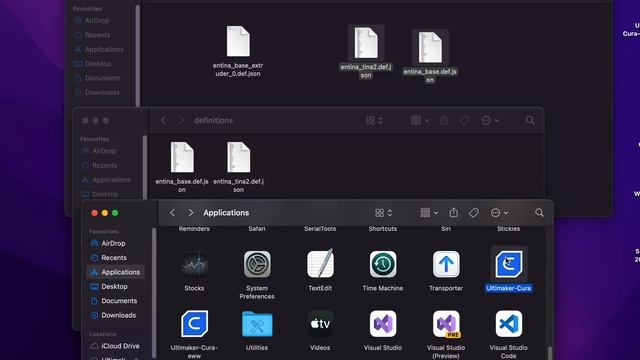The height and width of the screenshot is (360, 640).
Task: Open iCloud Drive in the sidebar
Action: tap(115, 346)
